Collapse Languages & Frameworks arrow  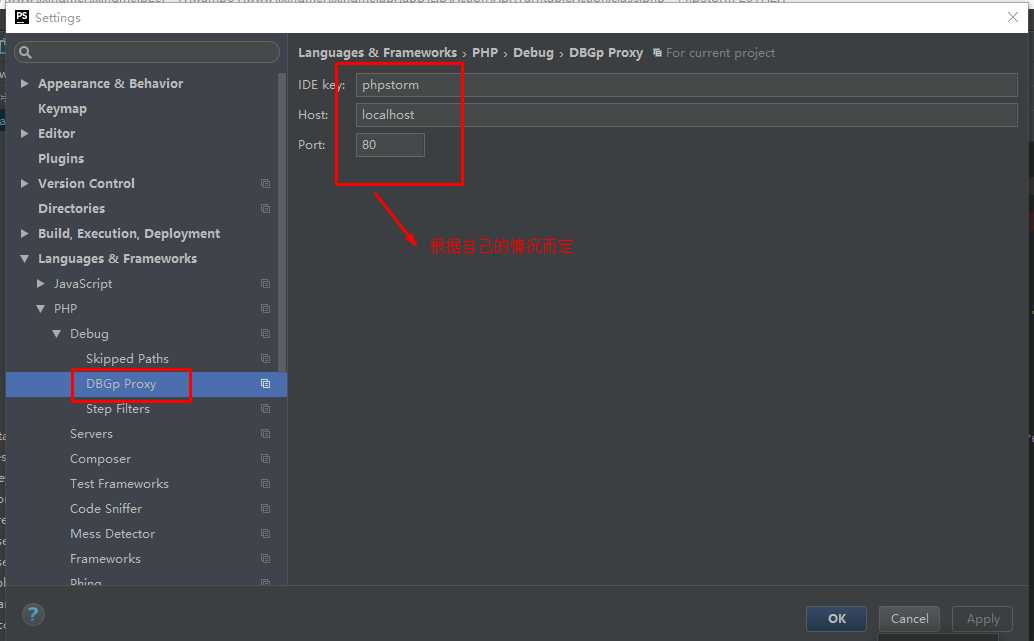(x=24, y=259)
